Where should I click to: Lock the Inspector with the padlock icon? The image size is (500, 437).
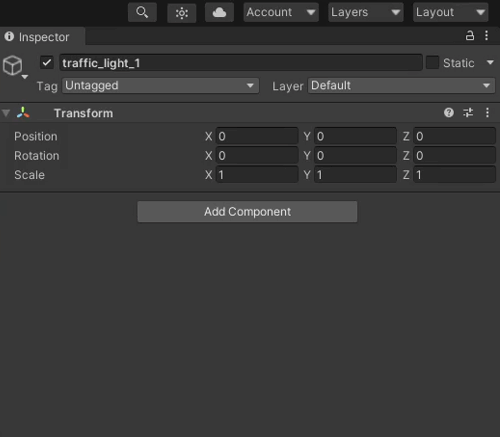[x=470, y=35]
